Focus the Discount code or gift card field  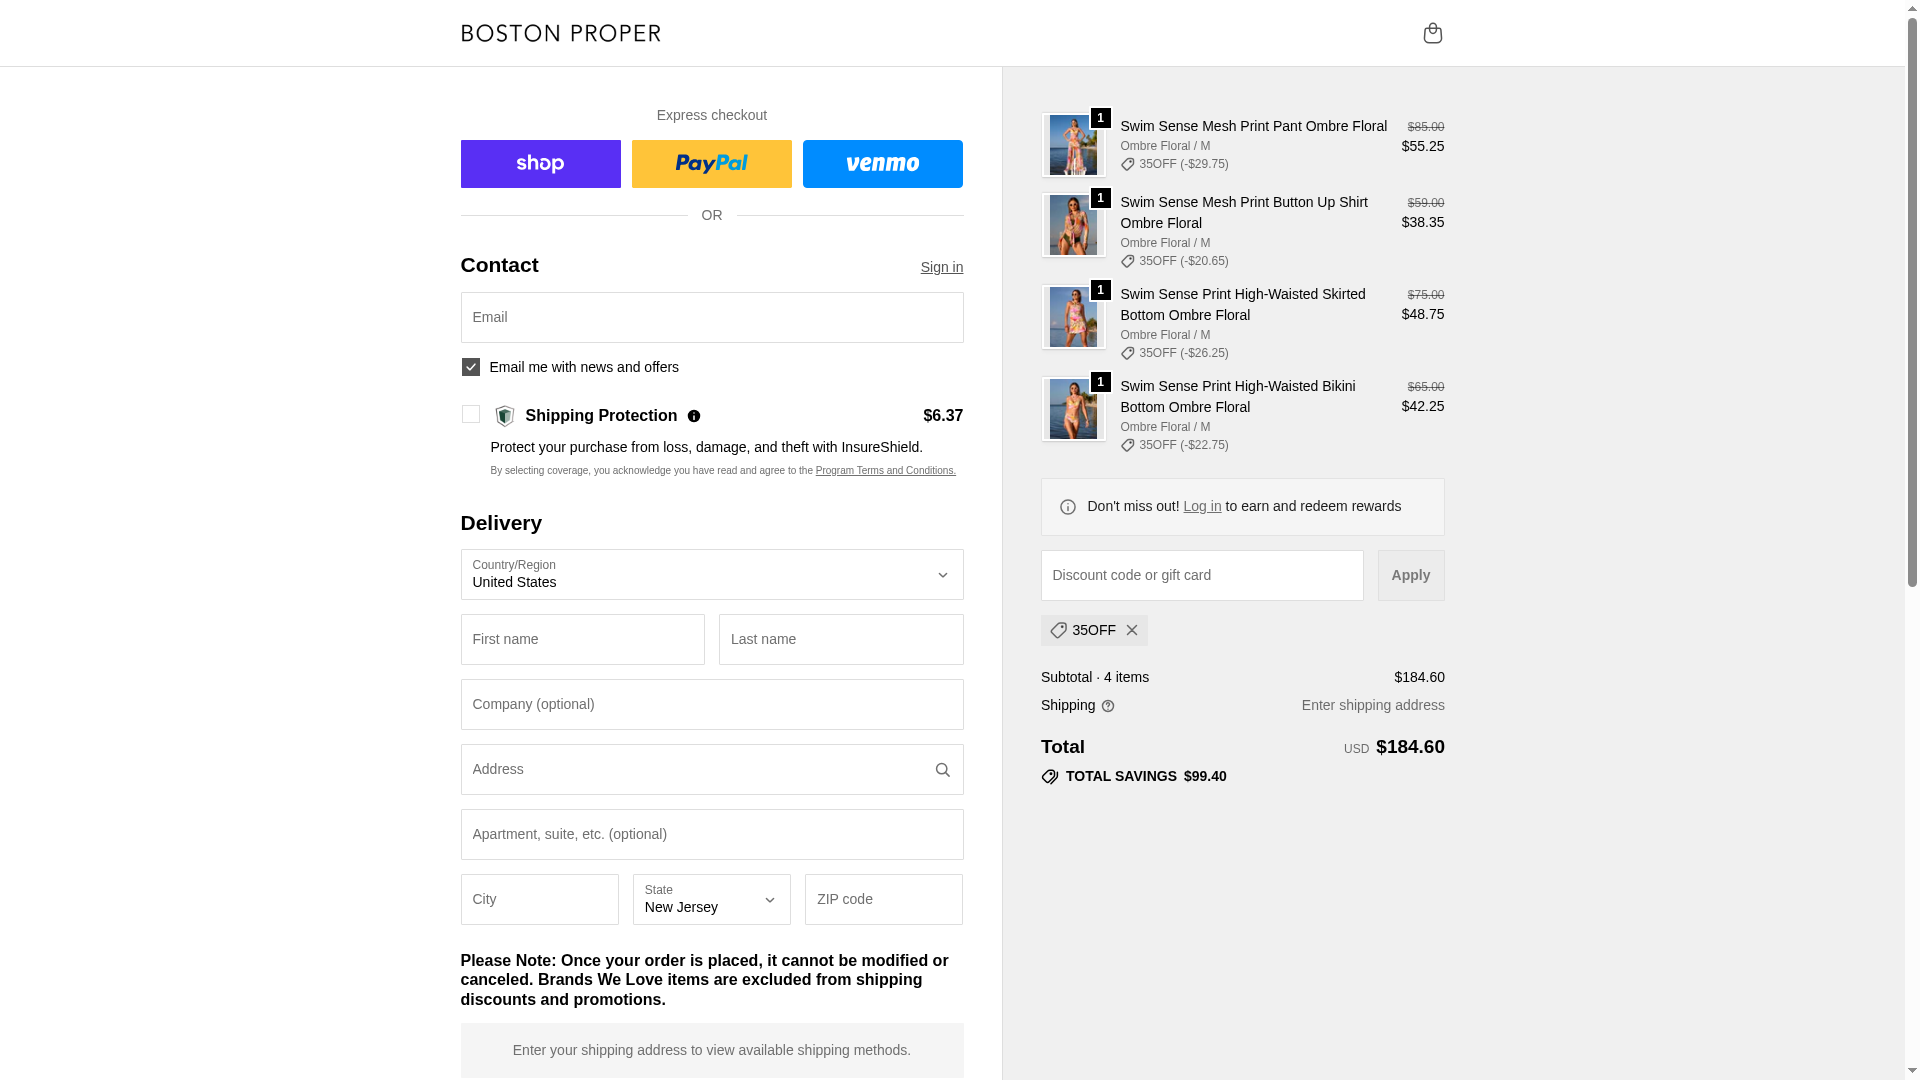point(1202,576)
